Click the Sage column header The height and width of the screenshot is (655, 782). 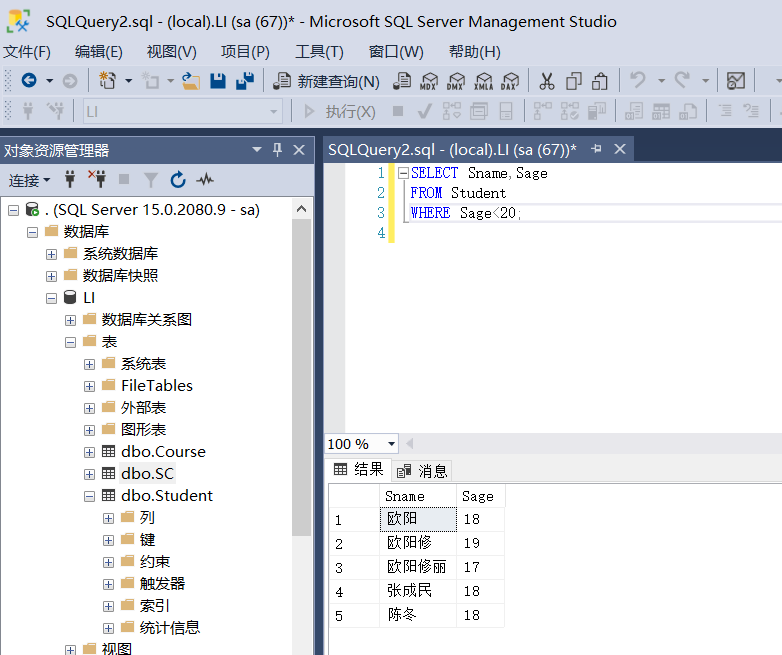480,496
